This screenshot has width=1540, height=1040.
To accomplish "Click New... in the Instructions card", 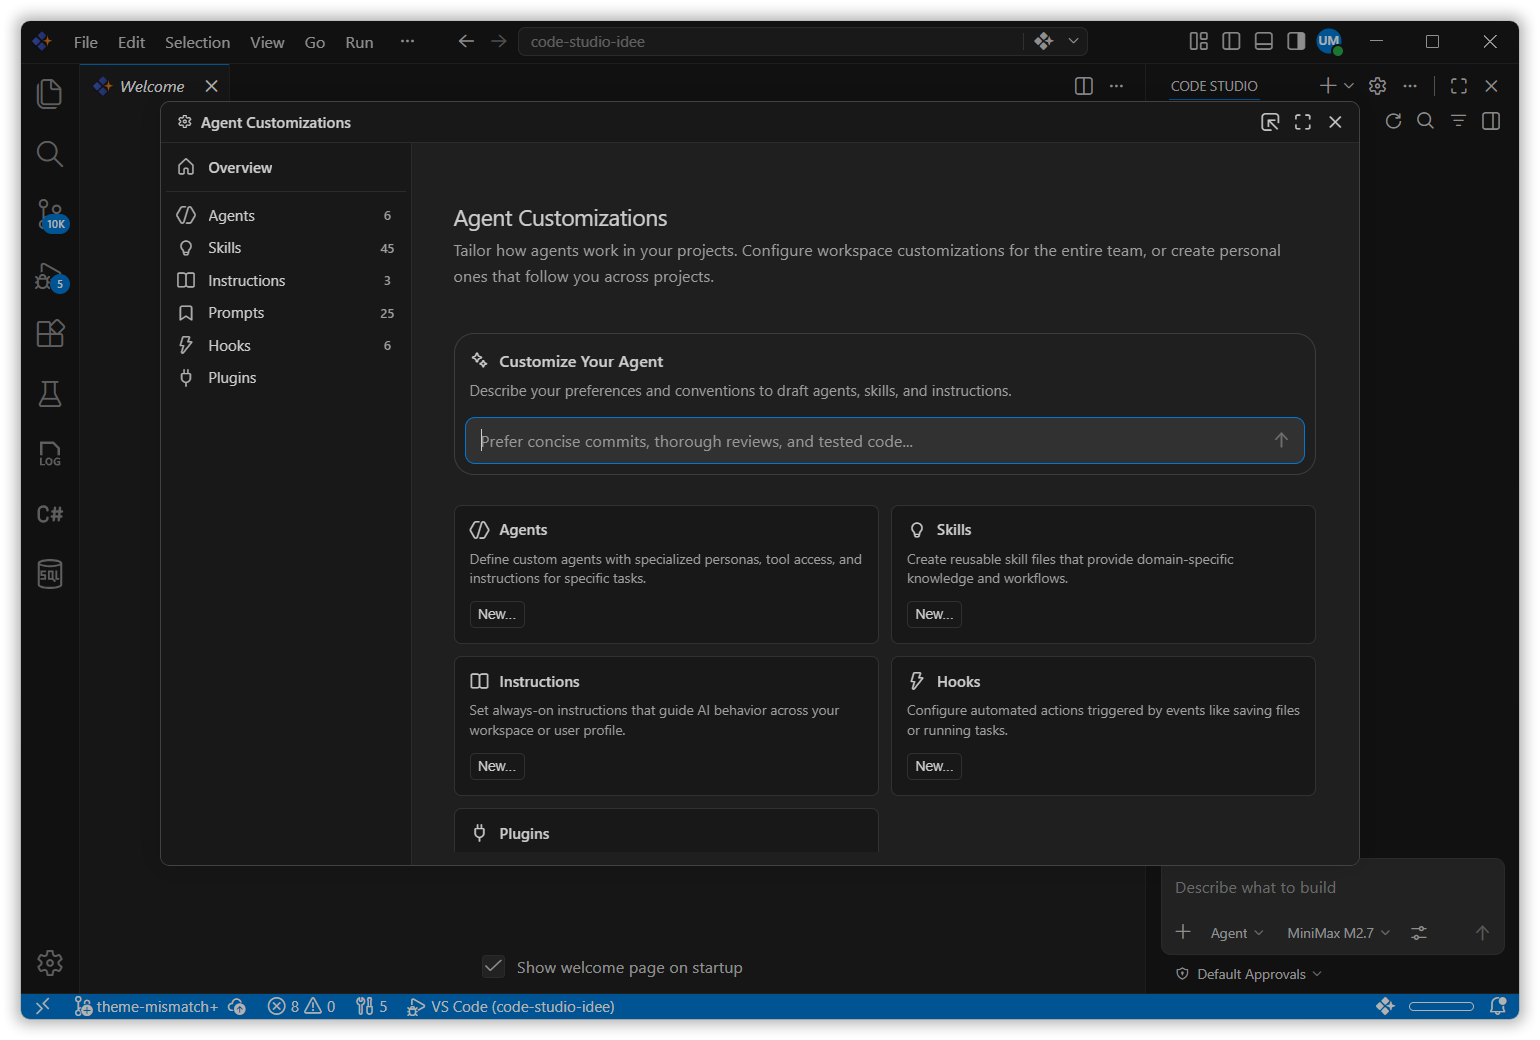I will pos(497,766).
